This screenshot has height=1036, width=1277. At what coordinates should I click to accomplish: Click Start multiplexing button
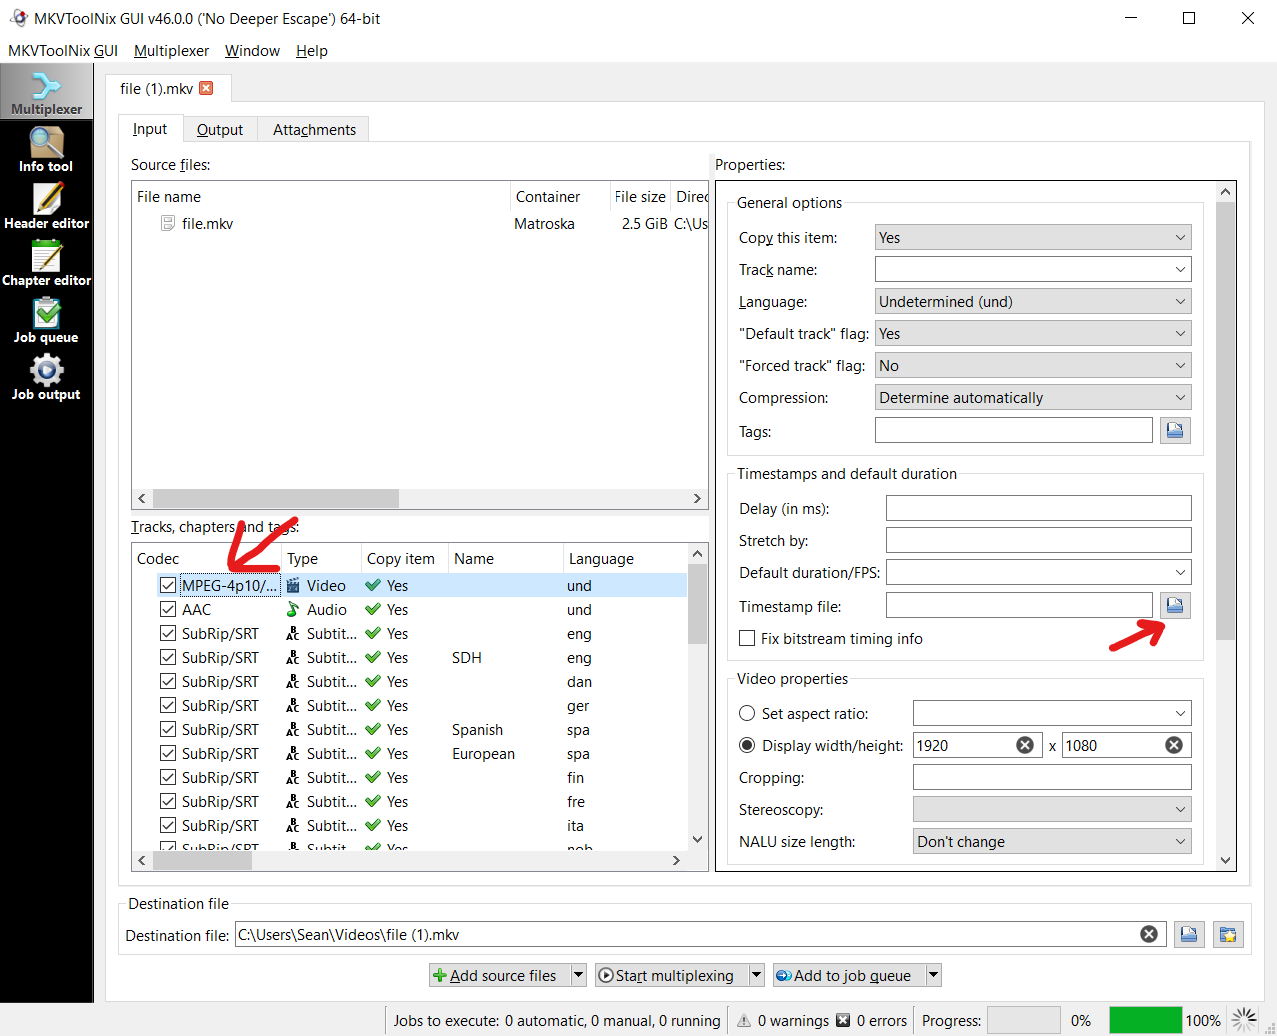point(671,975)
